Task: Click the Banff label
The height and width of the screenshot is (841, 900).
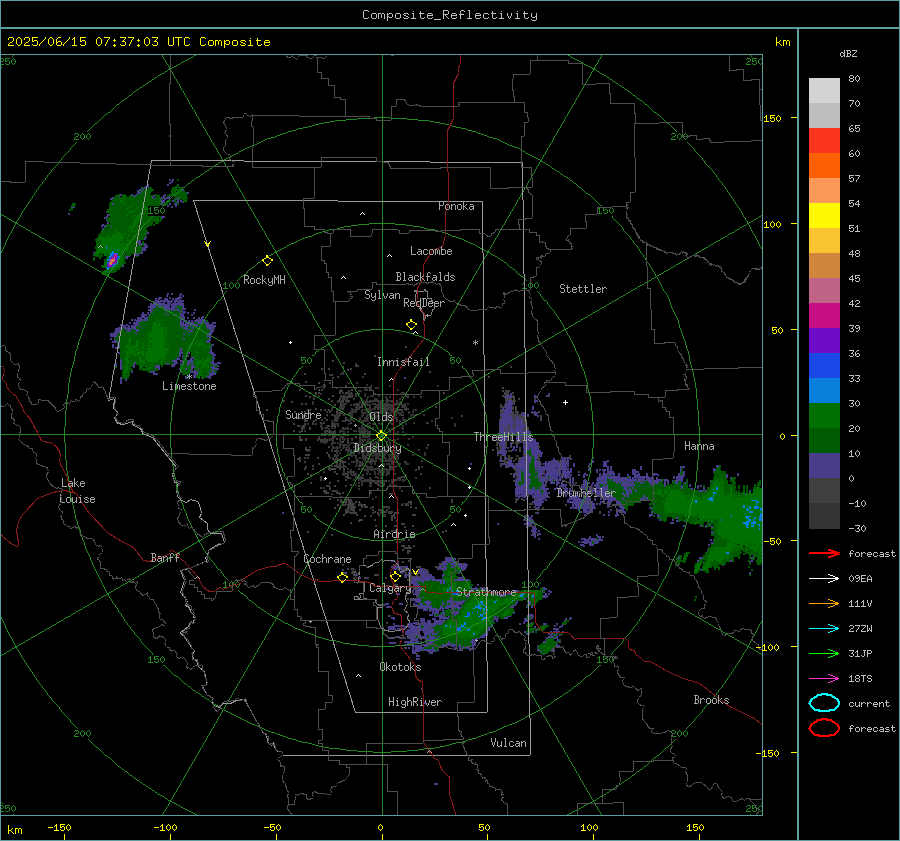Action: pos(165,558)
